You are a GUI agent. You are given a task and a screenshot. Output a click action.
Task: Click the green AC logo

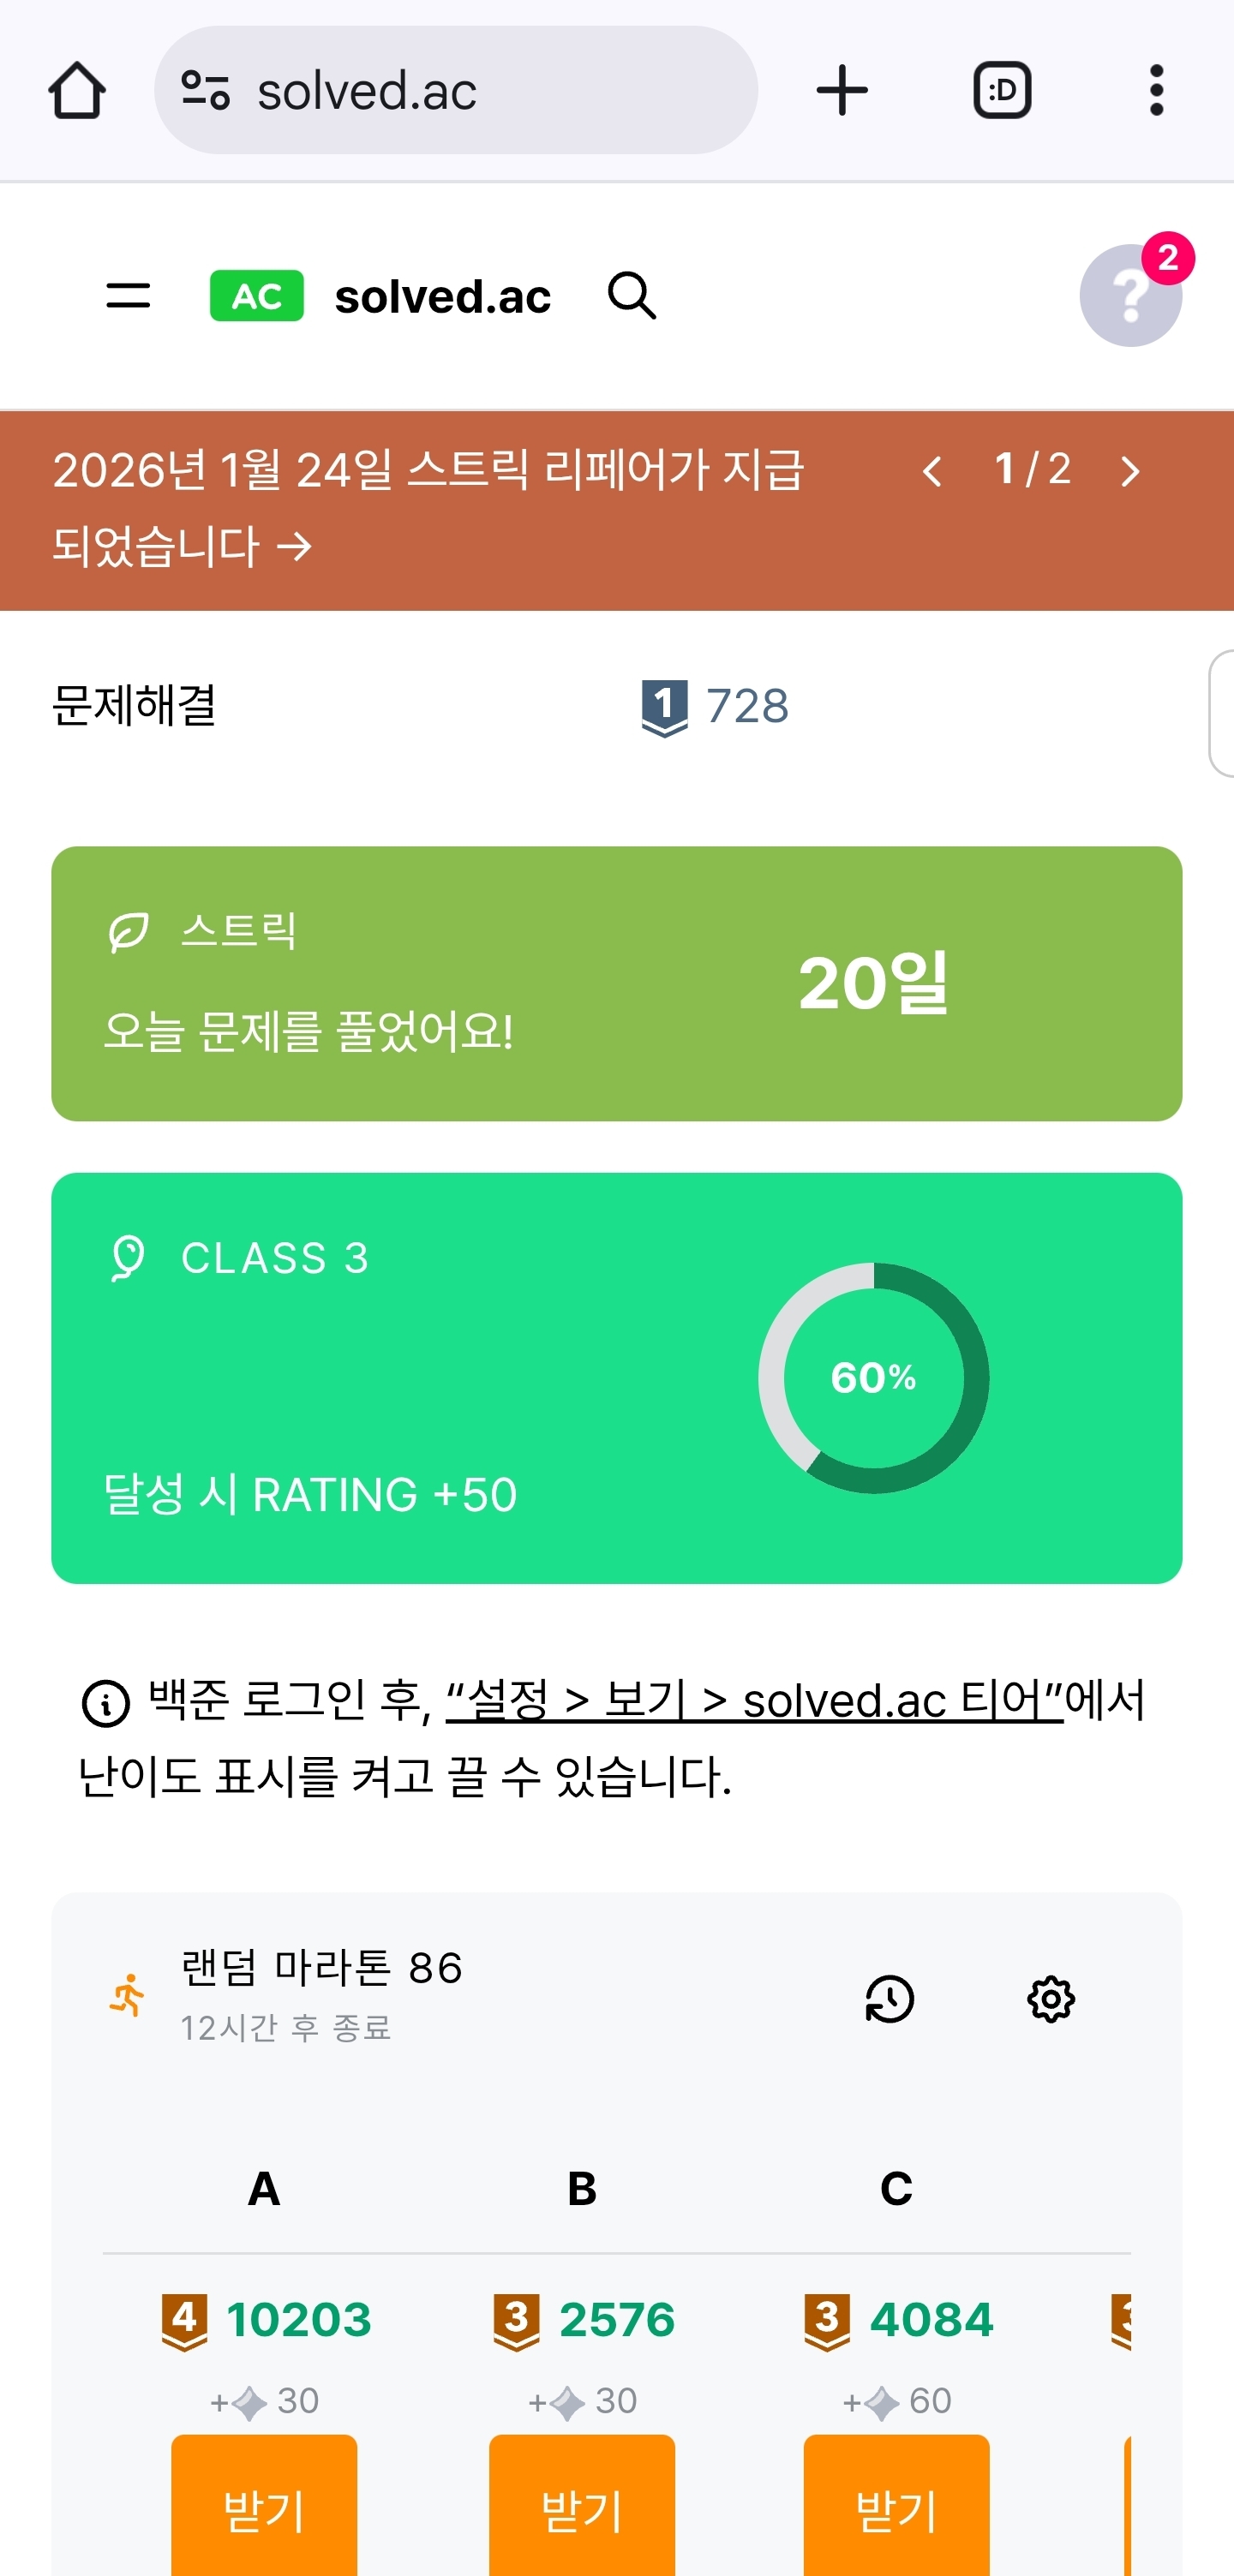[257, 296]
